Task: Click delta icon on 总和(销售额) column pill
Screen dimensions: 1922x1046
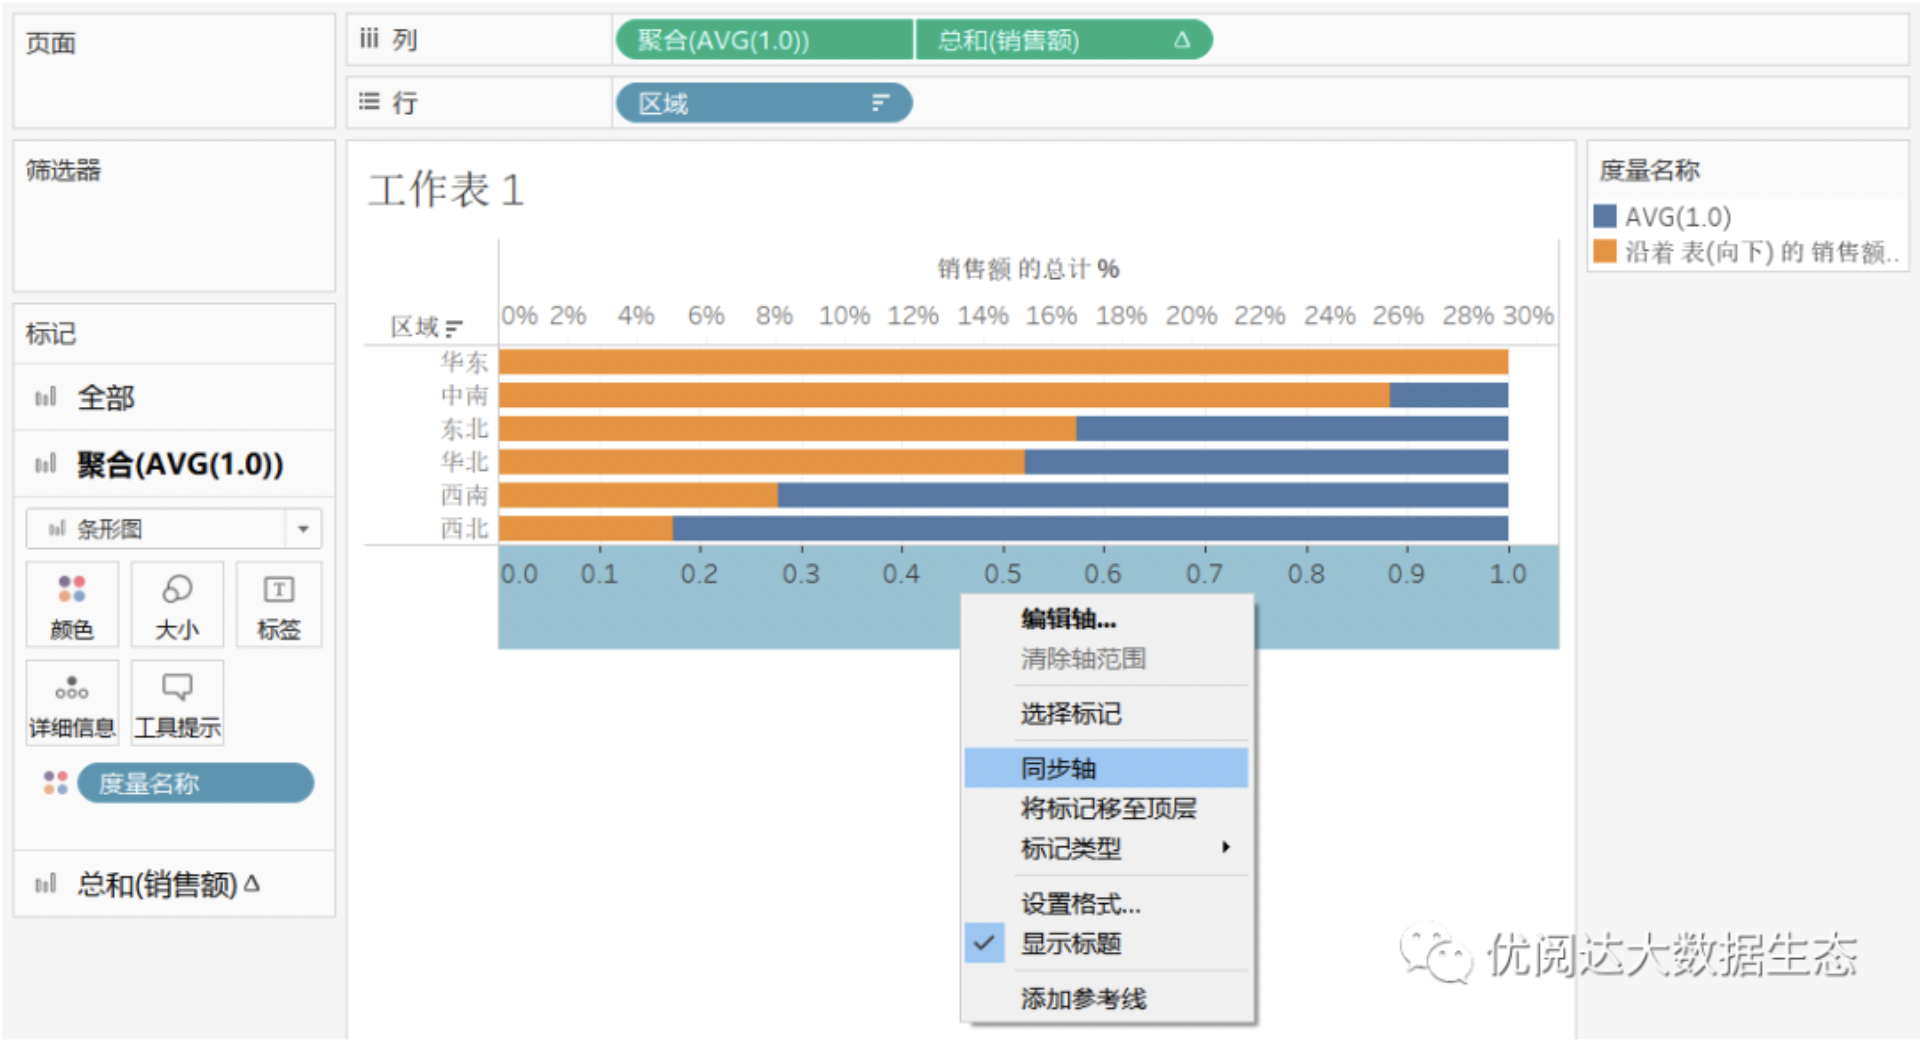Action: (1181, 40)
